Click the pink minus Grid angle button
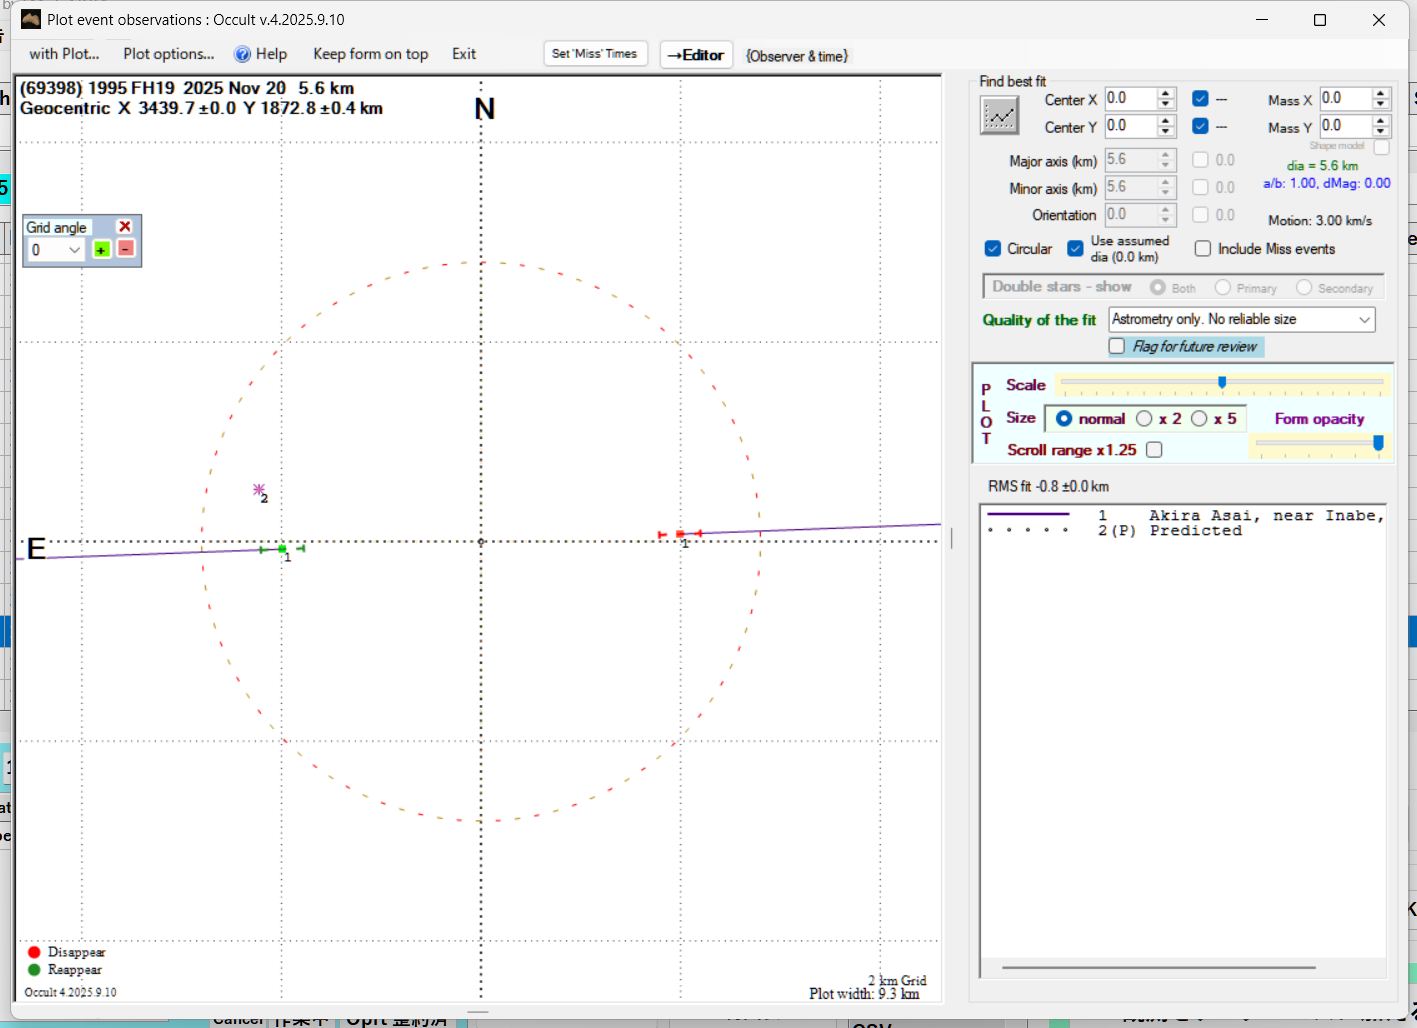The width and height of the screenshot is (1417, 1028). [x=126, y=248]
